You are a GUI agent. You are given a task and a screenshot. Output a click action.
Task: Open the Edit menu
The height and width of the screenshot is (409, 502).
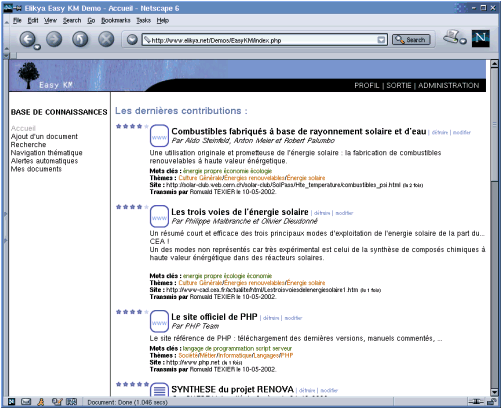tap(33, 21)
